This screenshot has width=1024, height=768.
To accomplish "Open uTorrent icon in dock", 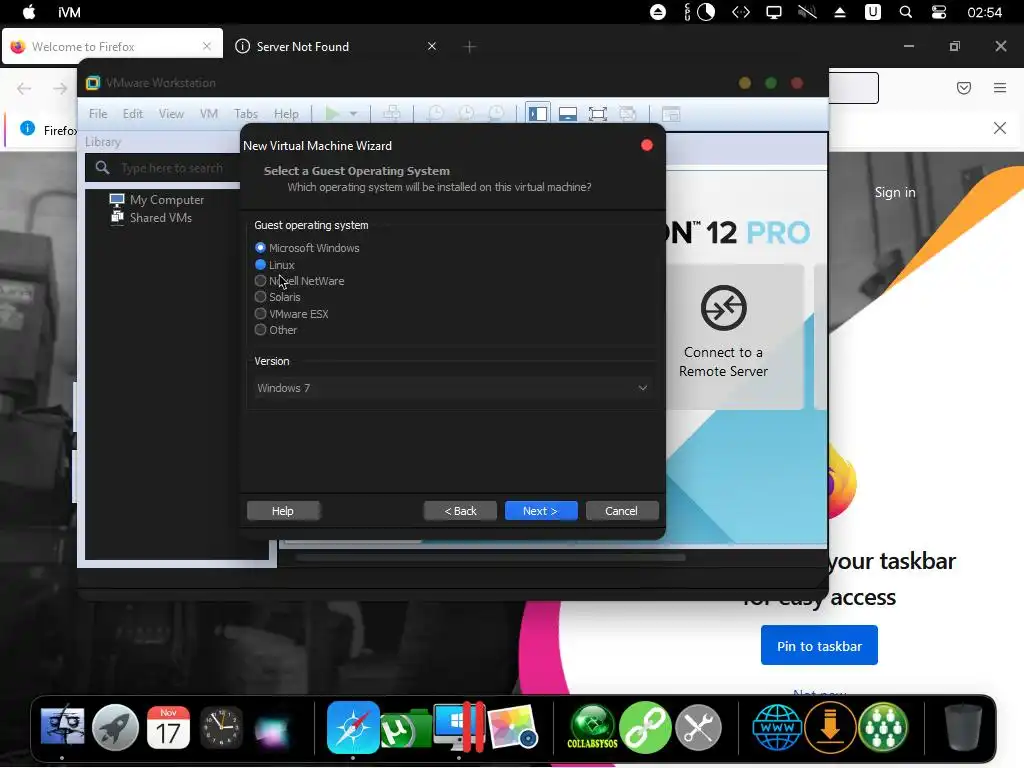I will coord(406,728).
